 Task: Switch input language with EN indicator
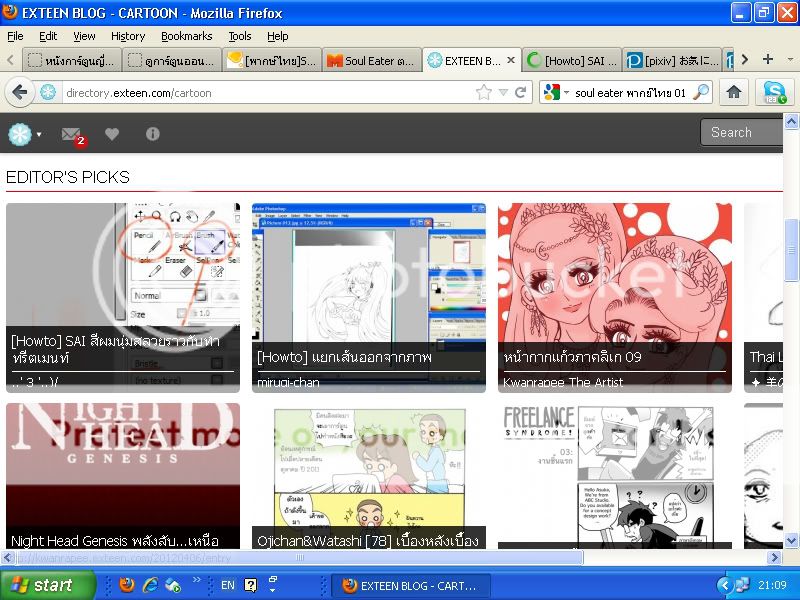tap(228, 585)
